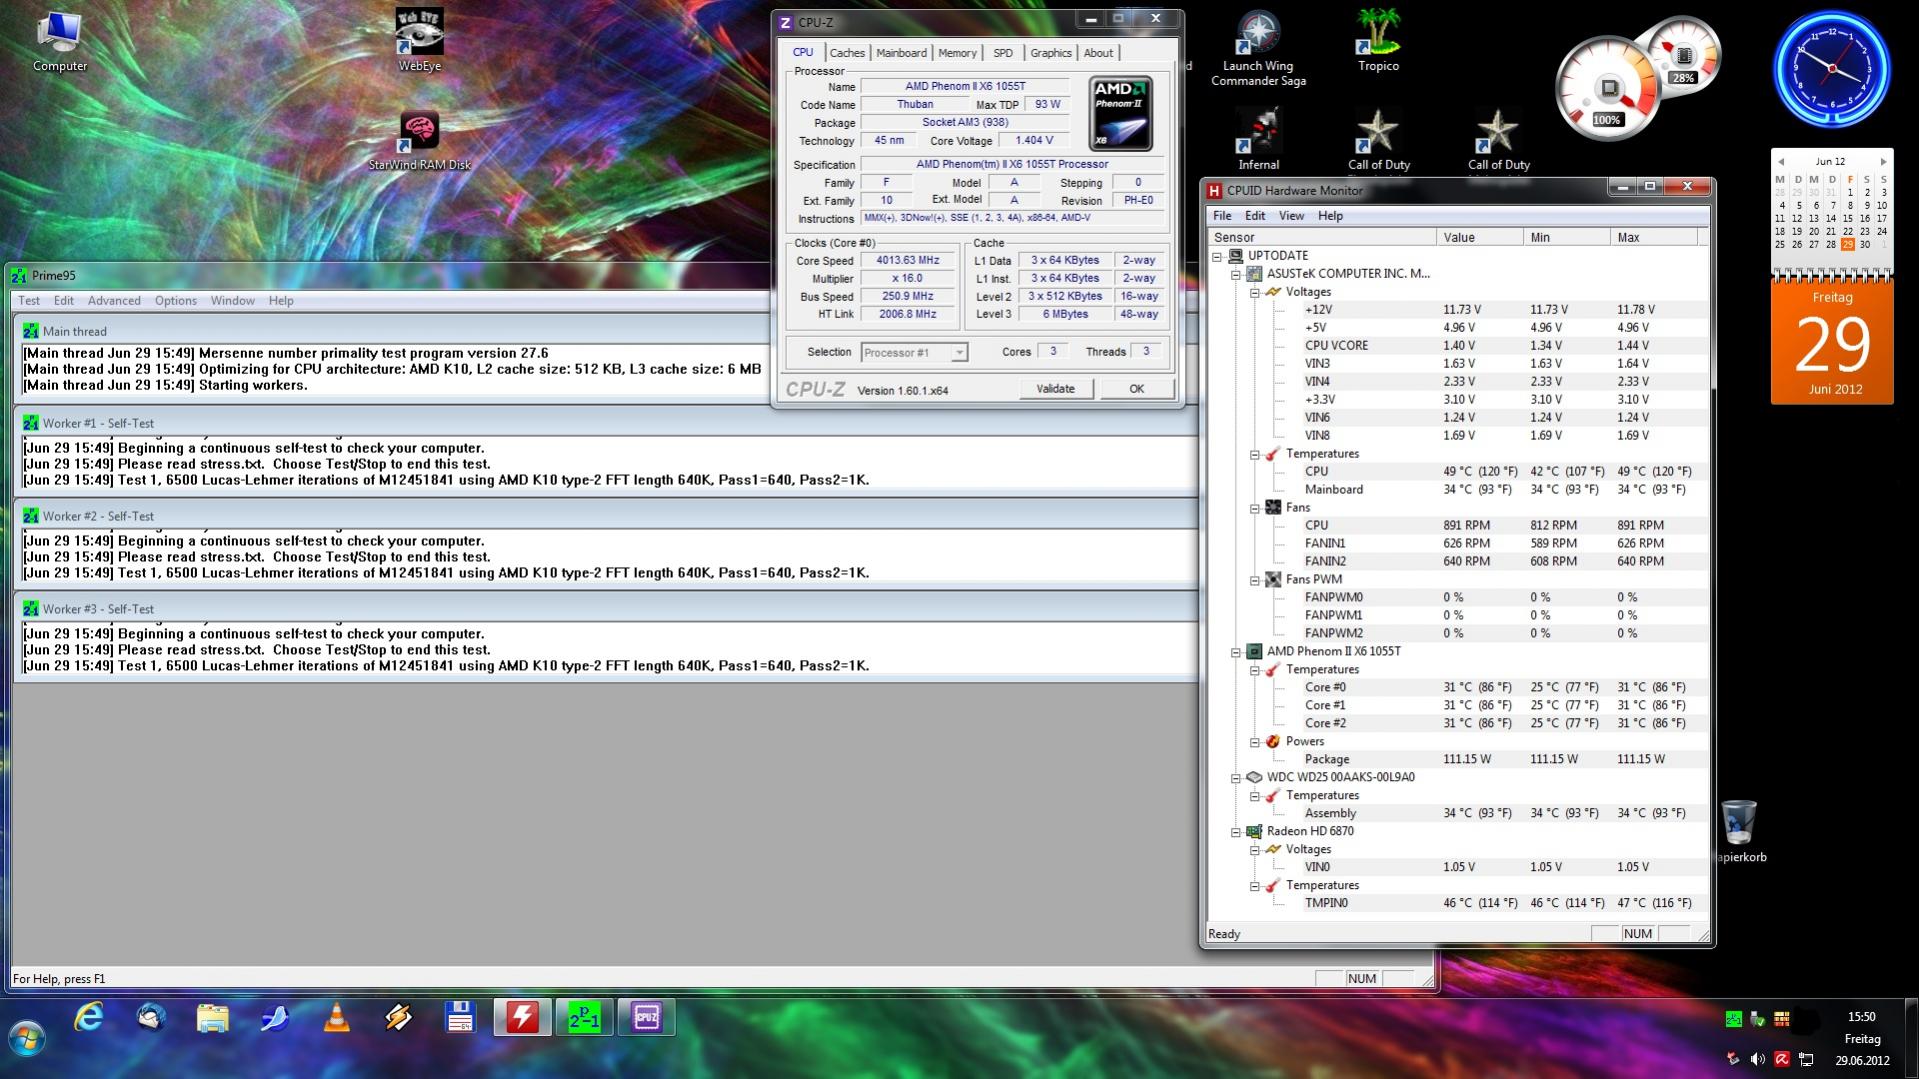The image size is (1919, 1079).
Task: Launch Internet Explorer from the taskbar
Action: (x=89, y=1018)
